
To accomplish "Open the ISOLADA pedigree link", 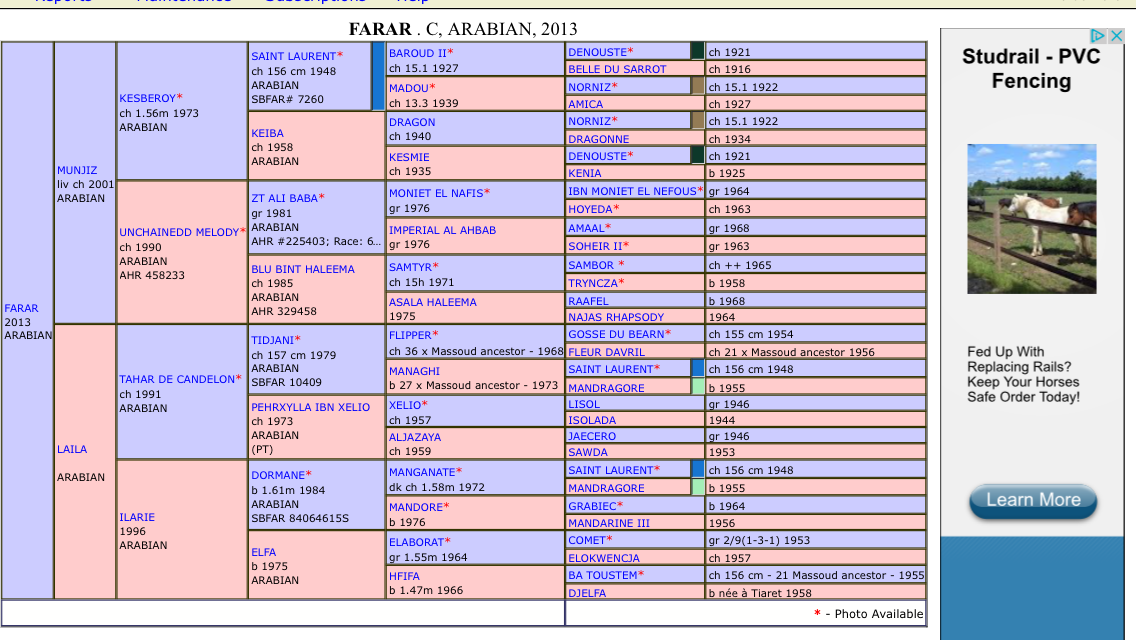I will [592, 420].
